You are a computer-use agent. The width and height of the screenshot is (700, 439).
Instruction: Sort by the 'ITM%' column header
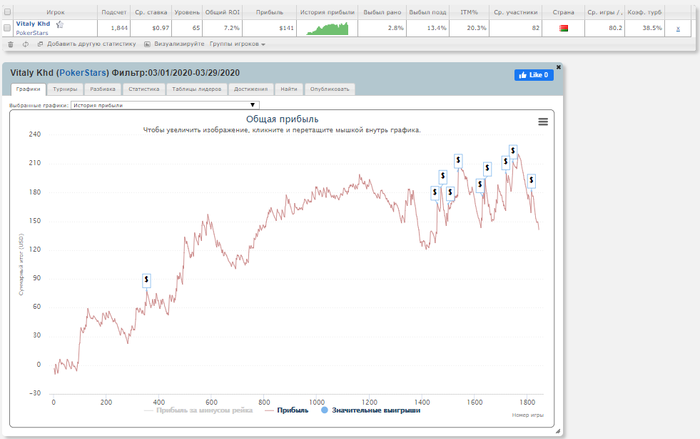pos(469,13)
